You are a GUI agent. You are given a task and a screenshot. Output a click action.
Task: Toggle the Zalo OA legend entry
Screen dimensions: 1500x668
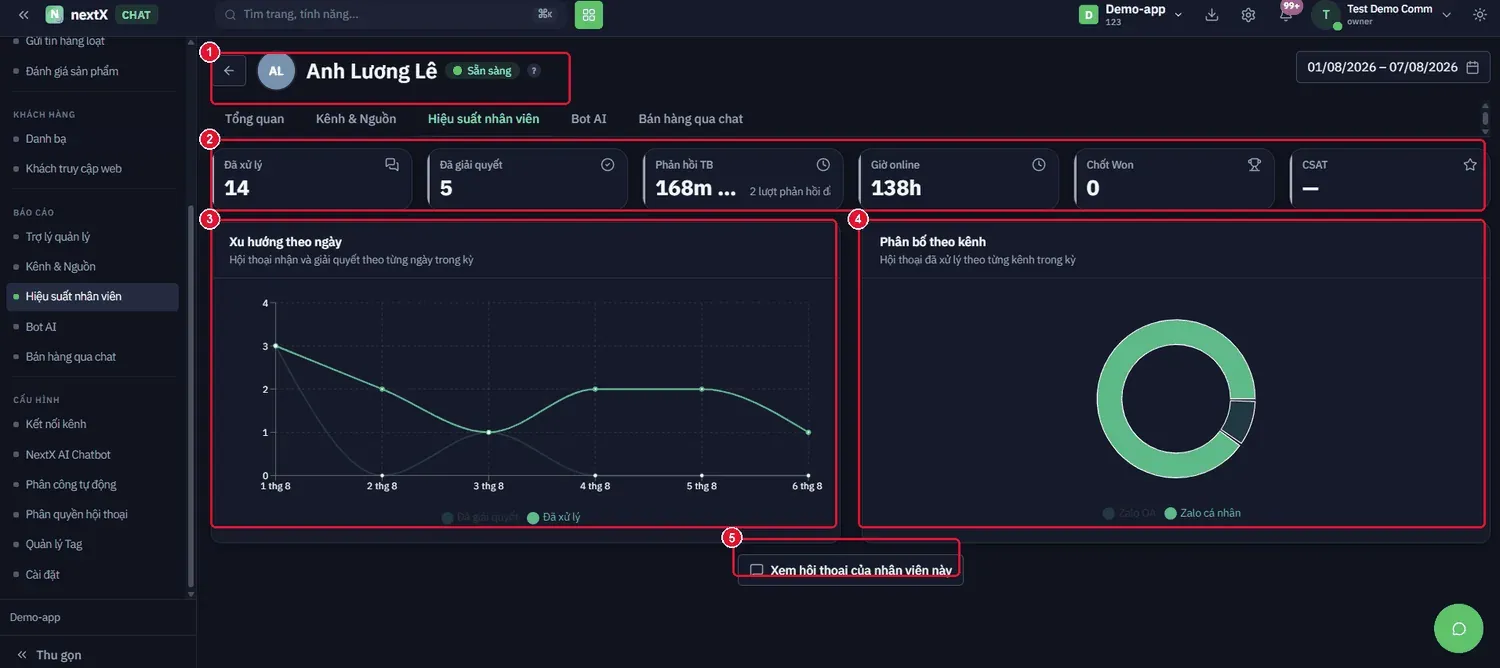pos(1129,513)
